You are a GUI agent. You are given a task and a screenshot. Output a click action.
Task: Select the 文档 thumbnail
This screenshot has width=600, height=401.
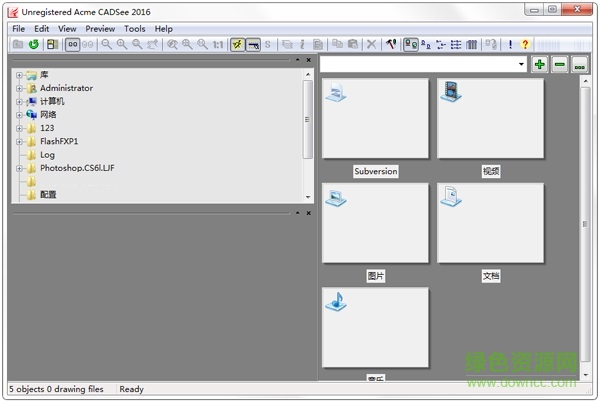[491, 223]
